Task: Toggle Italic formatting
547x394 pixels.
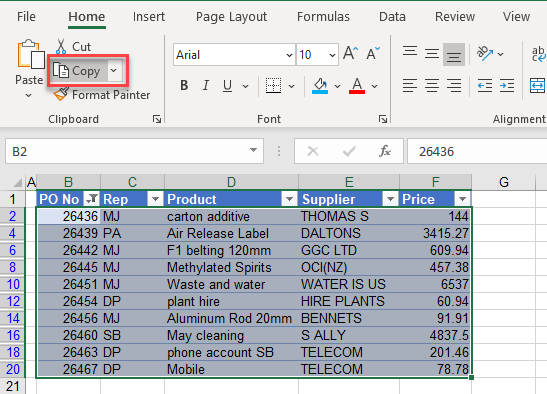Action: coord(206,86)
